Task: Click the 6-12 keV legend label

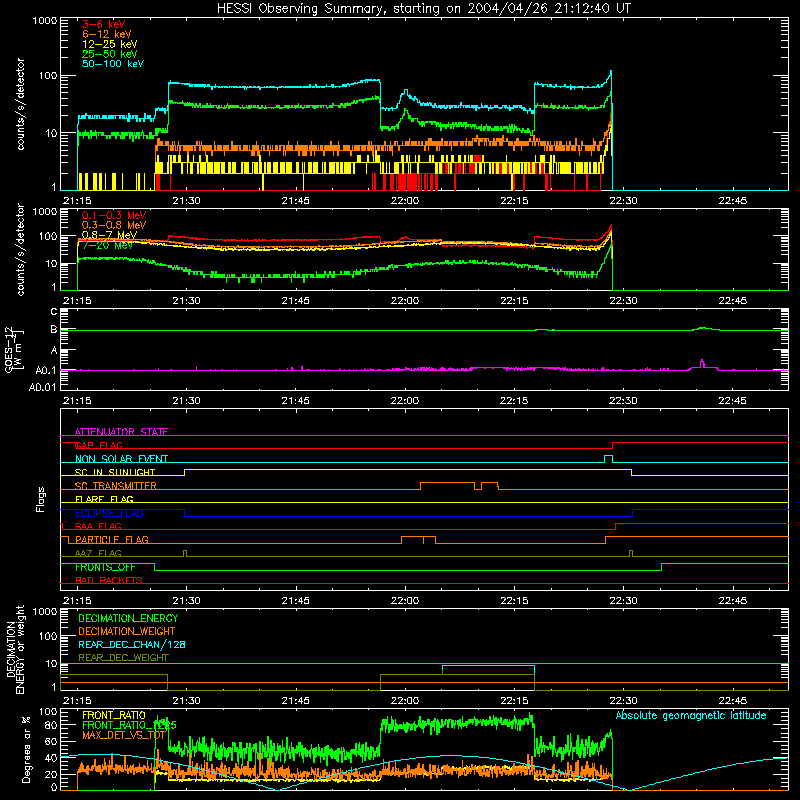Action: point(107,34)
